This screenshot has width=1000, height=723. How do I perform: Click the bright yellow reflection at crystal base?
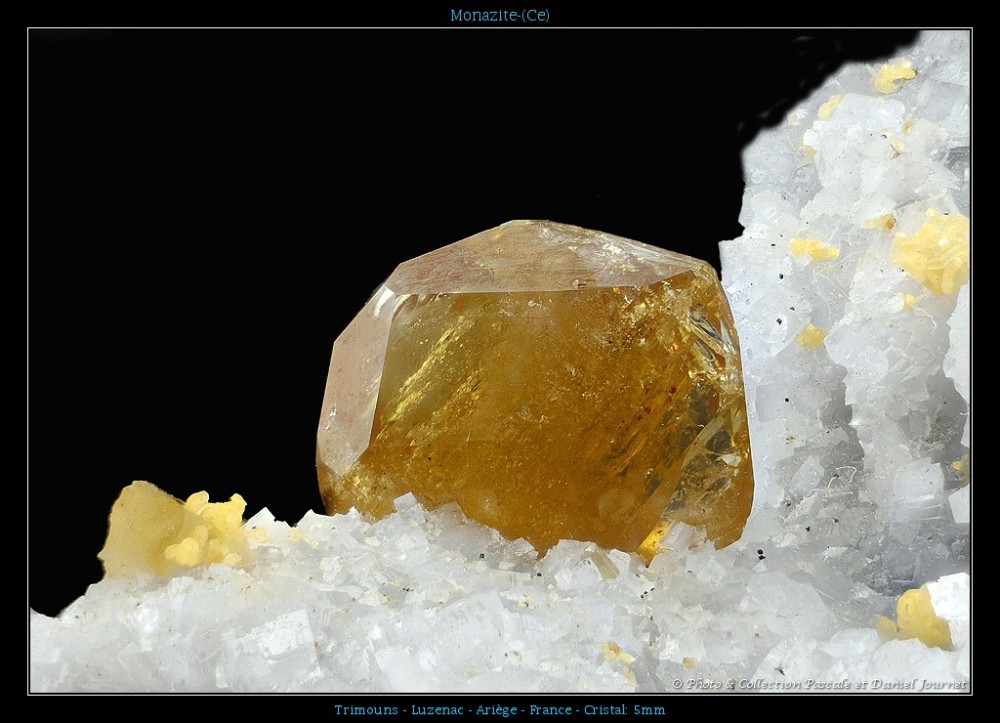pos(652,541)
